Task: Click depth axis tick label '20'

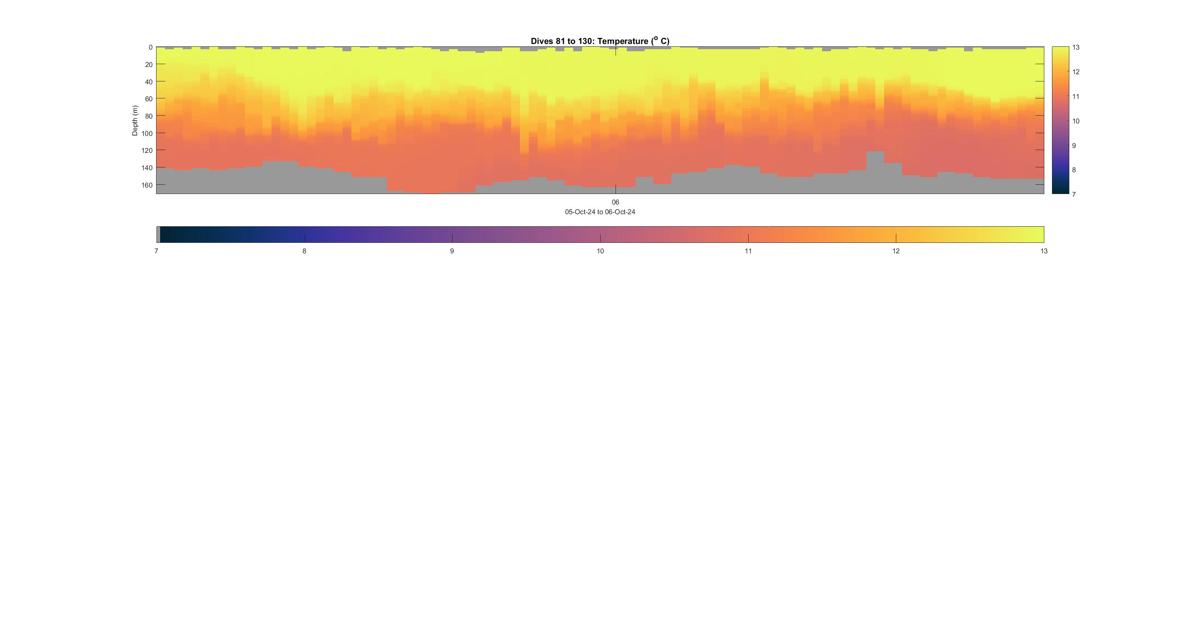Action: tap(148, 64)
